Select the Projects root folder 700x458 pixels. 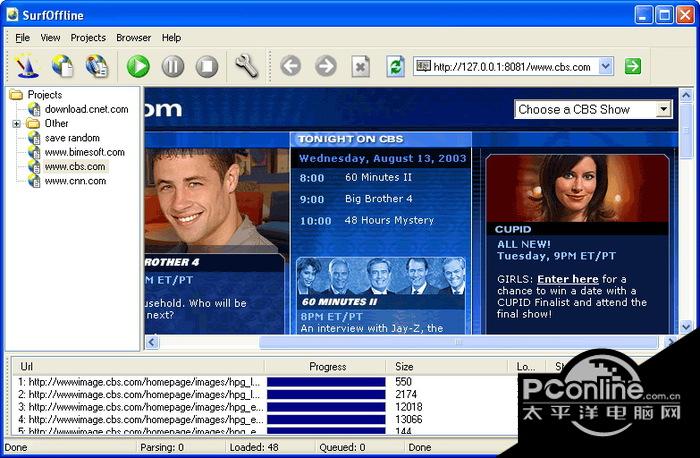pyautogui.click(x=45, y=95)
